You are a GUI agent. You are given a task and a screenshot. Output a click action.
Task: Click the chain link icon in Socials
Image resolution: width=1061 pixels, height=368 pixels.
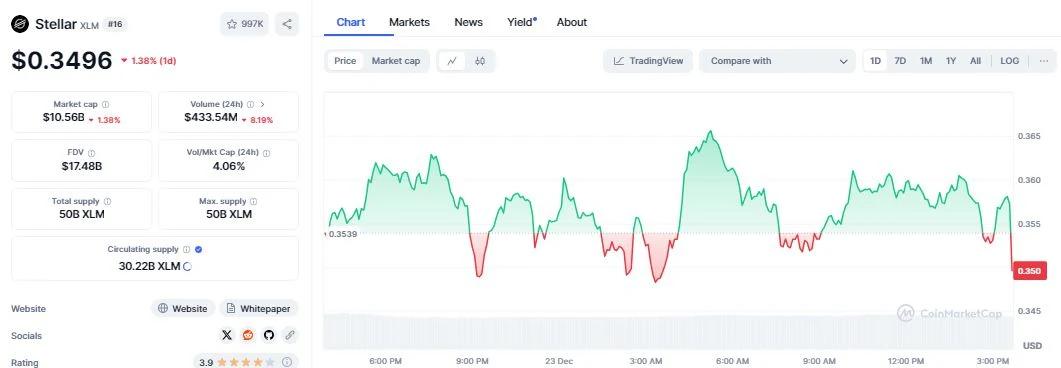(x=290, y=335)
